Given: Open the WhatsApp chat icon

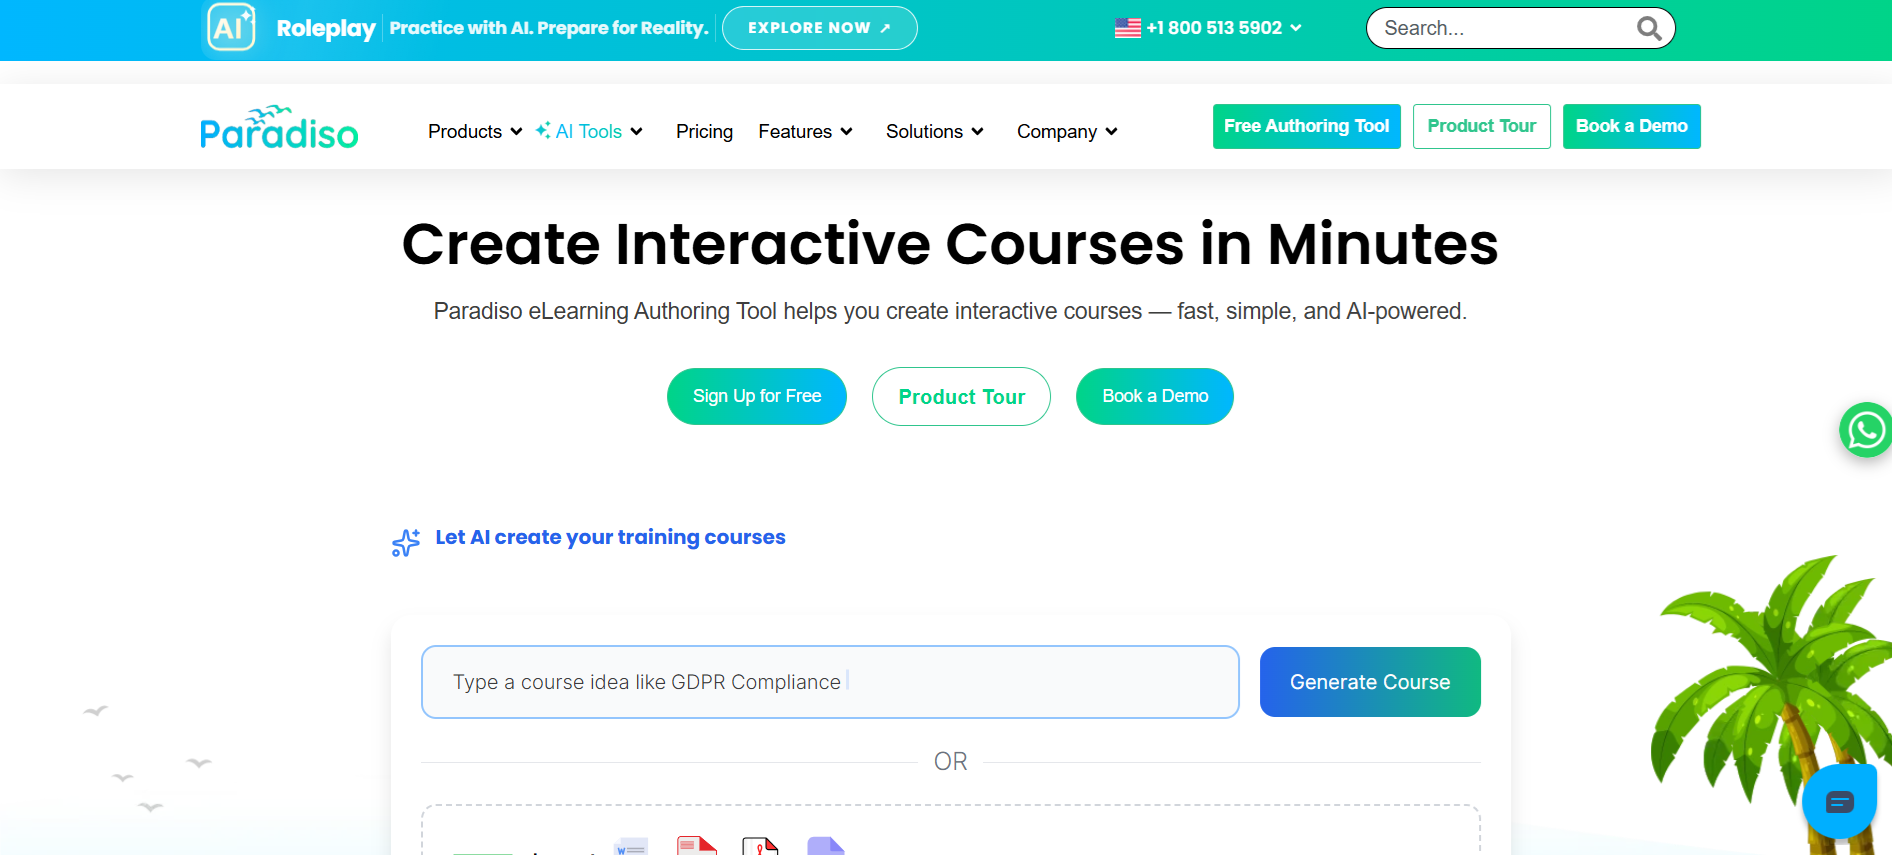Looking at the screenshot, I should pyautogui.click(x=1865, y=430).
